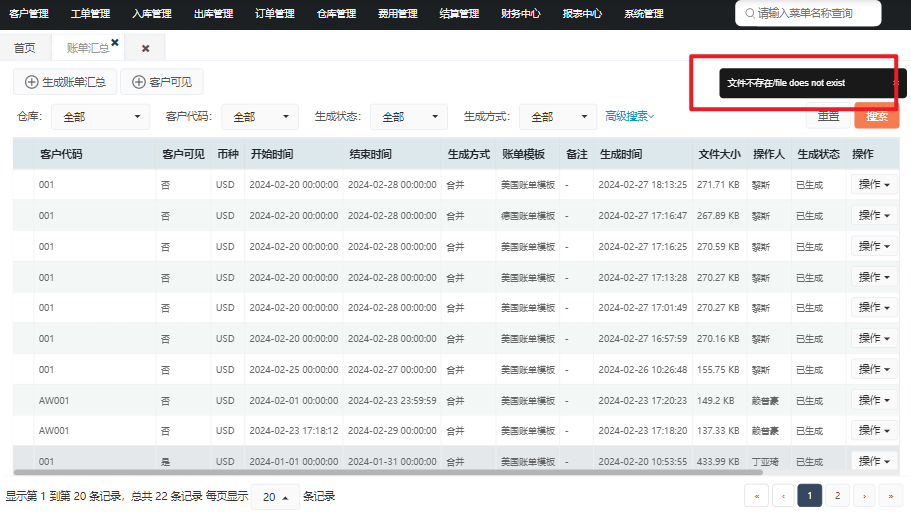Expand 高级搜索 options
Viewport: 911px width, 523px height.
coord(630,116)
